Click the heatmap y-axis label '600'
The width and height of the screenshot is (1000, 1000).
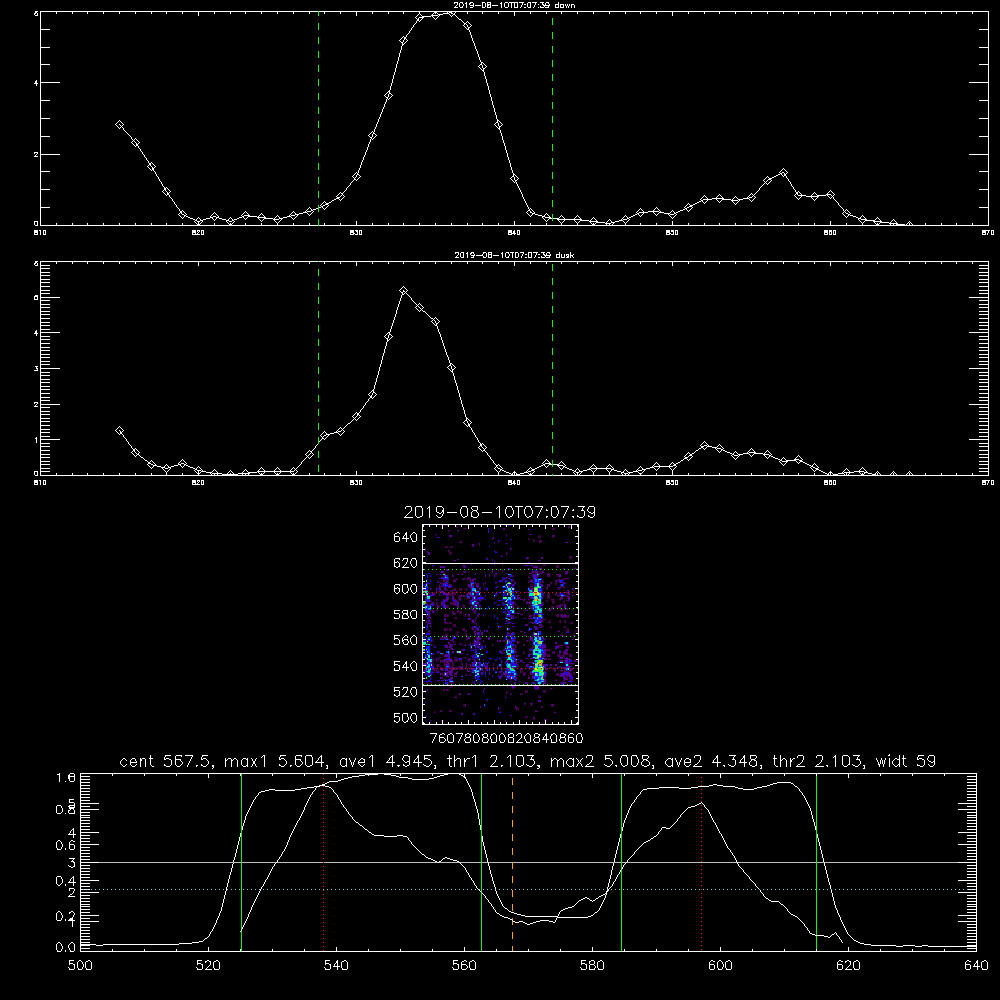tap(405, 589)
